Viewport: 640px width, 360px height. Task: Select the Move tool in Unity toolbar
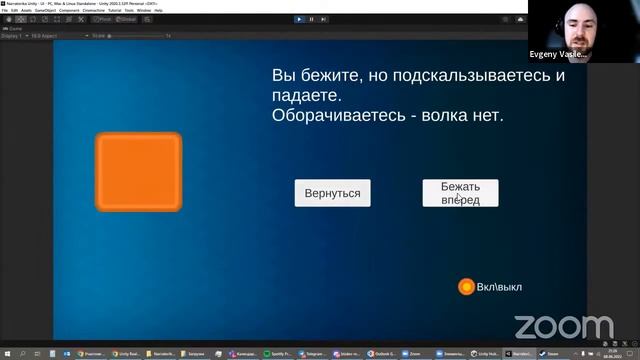coord(21,19)
